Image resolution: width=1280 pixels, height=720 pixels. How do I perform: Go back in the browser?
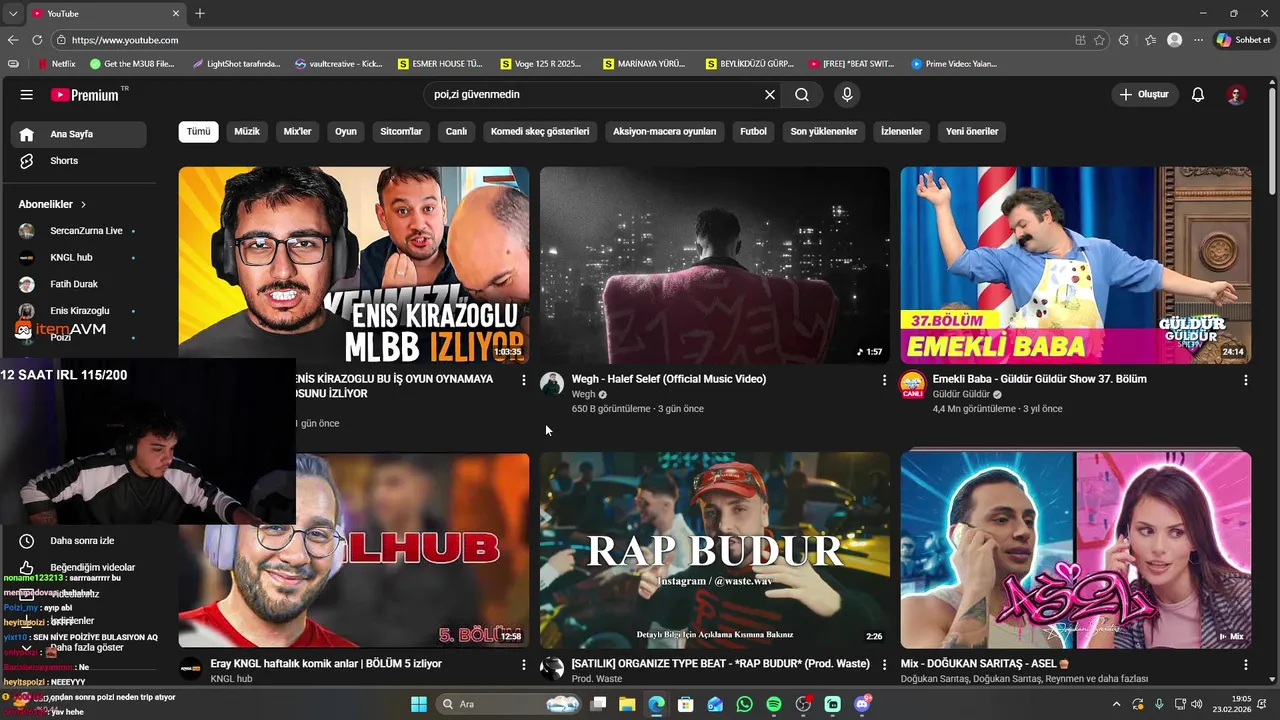[x=13, y=40]
